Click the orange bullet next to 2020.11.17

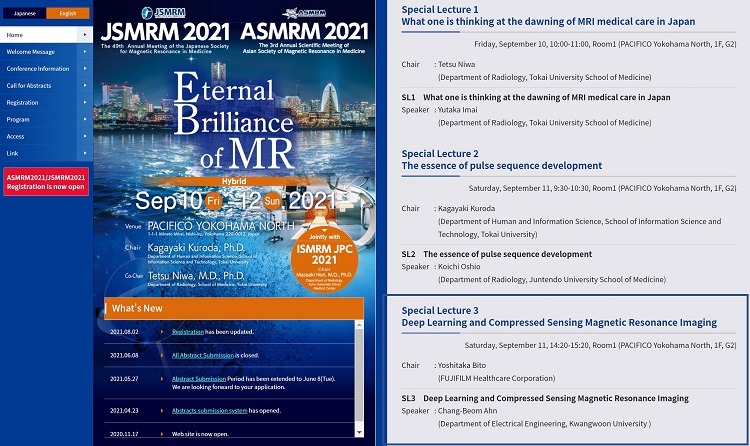pyautogui.click(x=162, y=434)
